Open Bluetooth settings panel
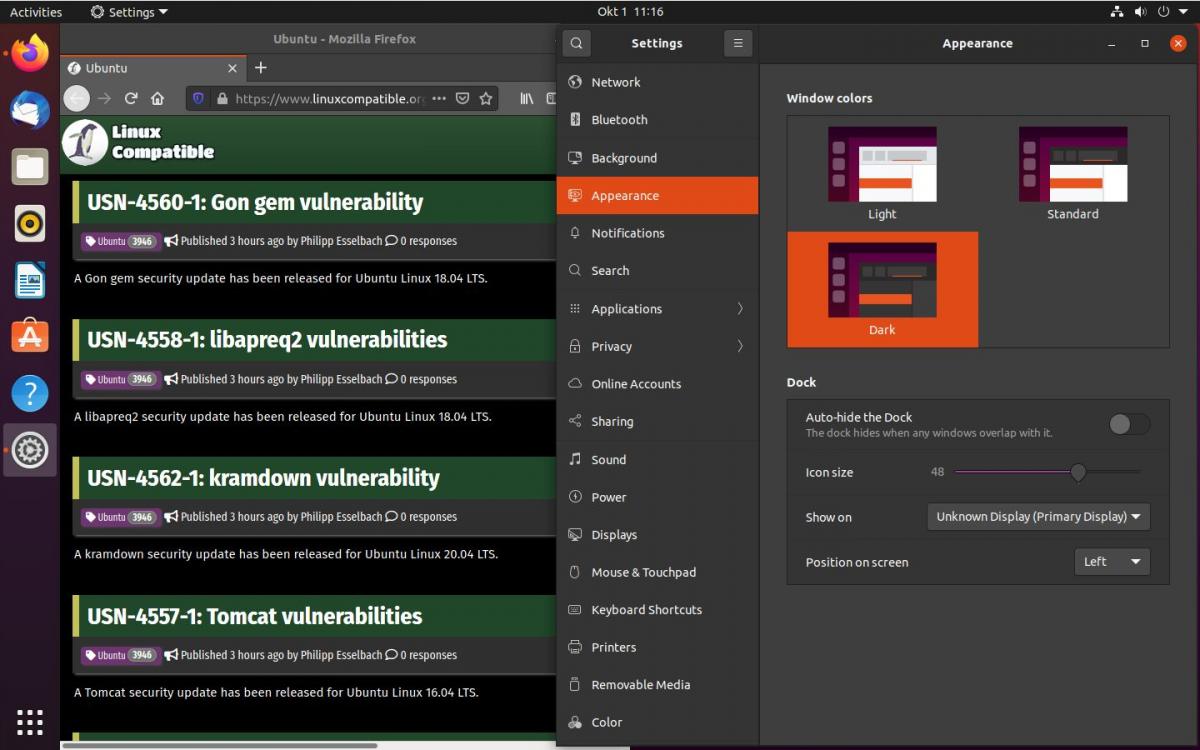This screenshot has height=750, width=1200. pos(619,120)
